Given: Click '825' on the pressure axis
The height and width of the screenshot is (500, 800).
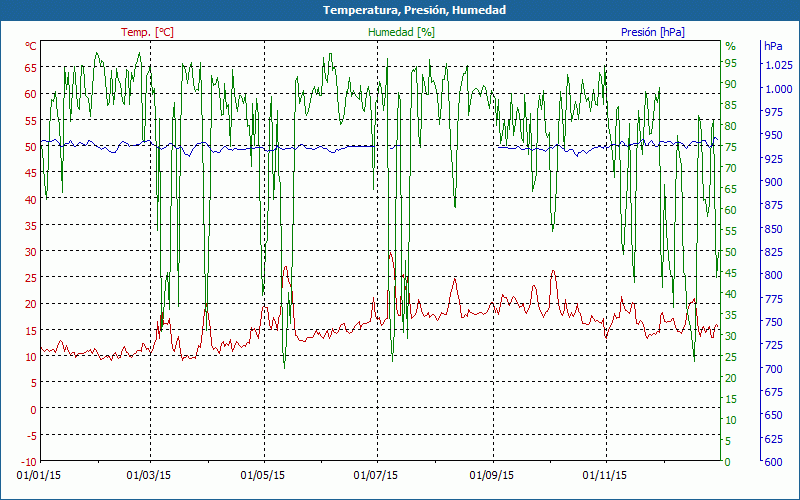Looking at the screenshot, I should [x=774, y=252].
